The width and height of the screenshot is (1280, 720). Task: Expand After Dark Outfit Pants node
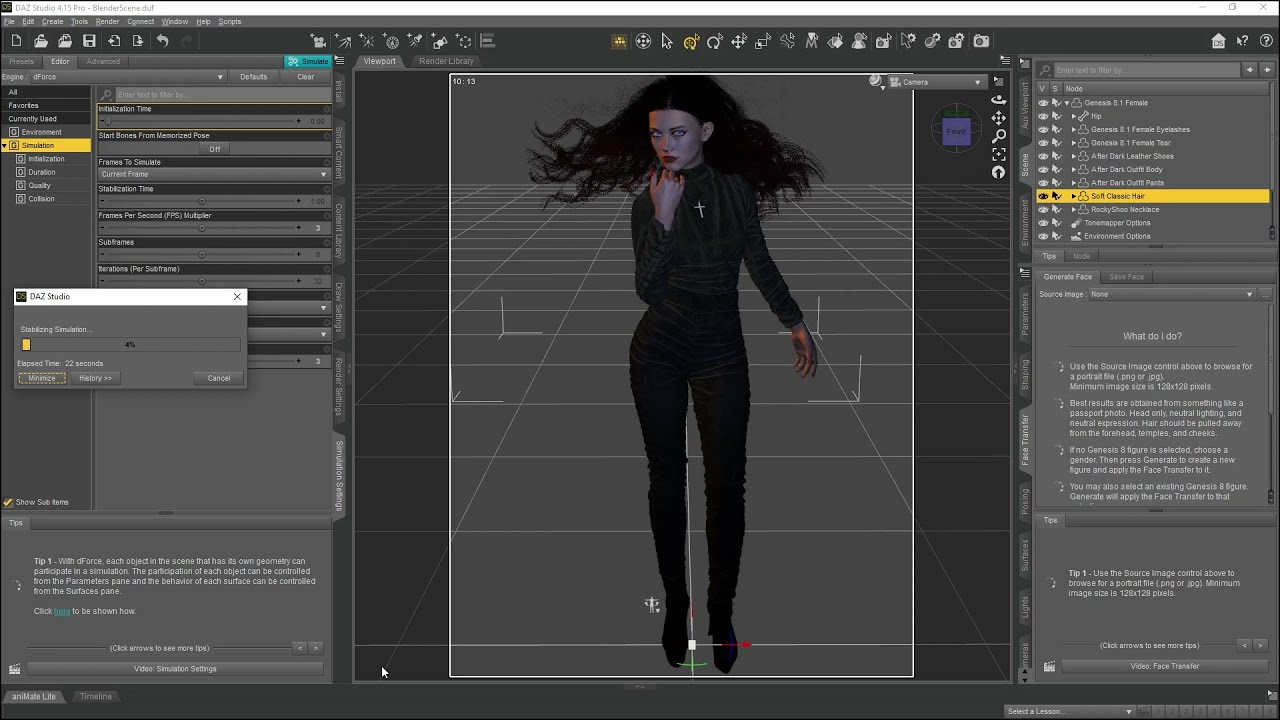1074,183
